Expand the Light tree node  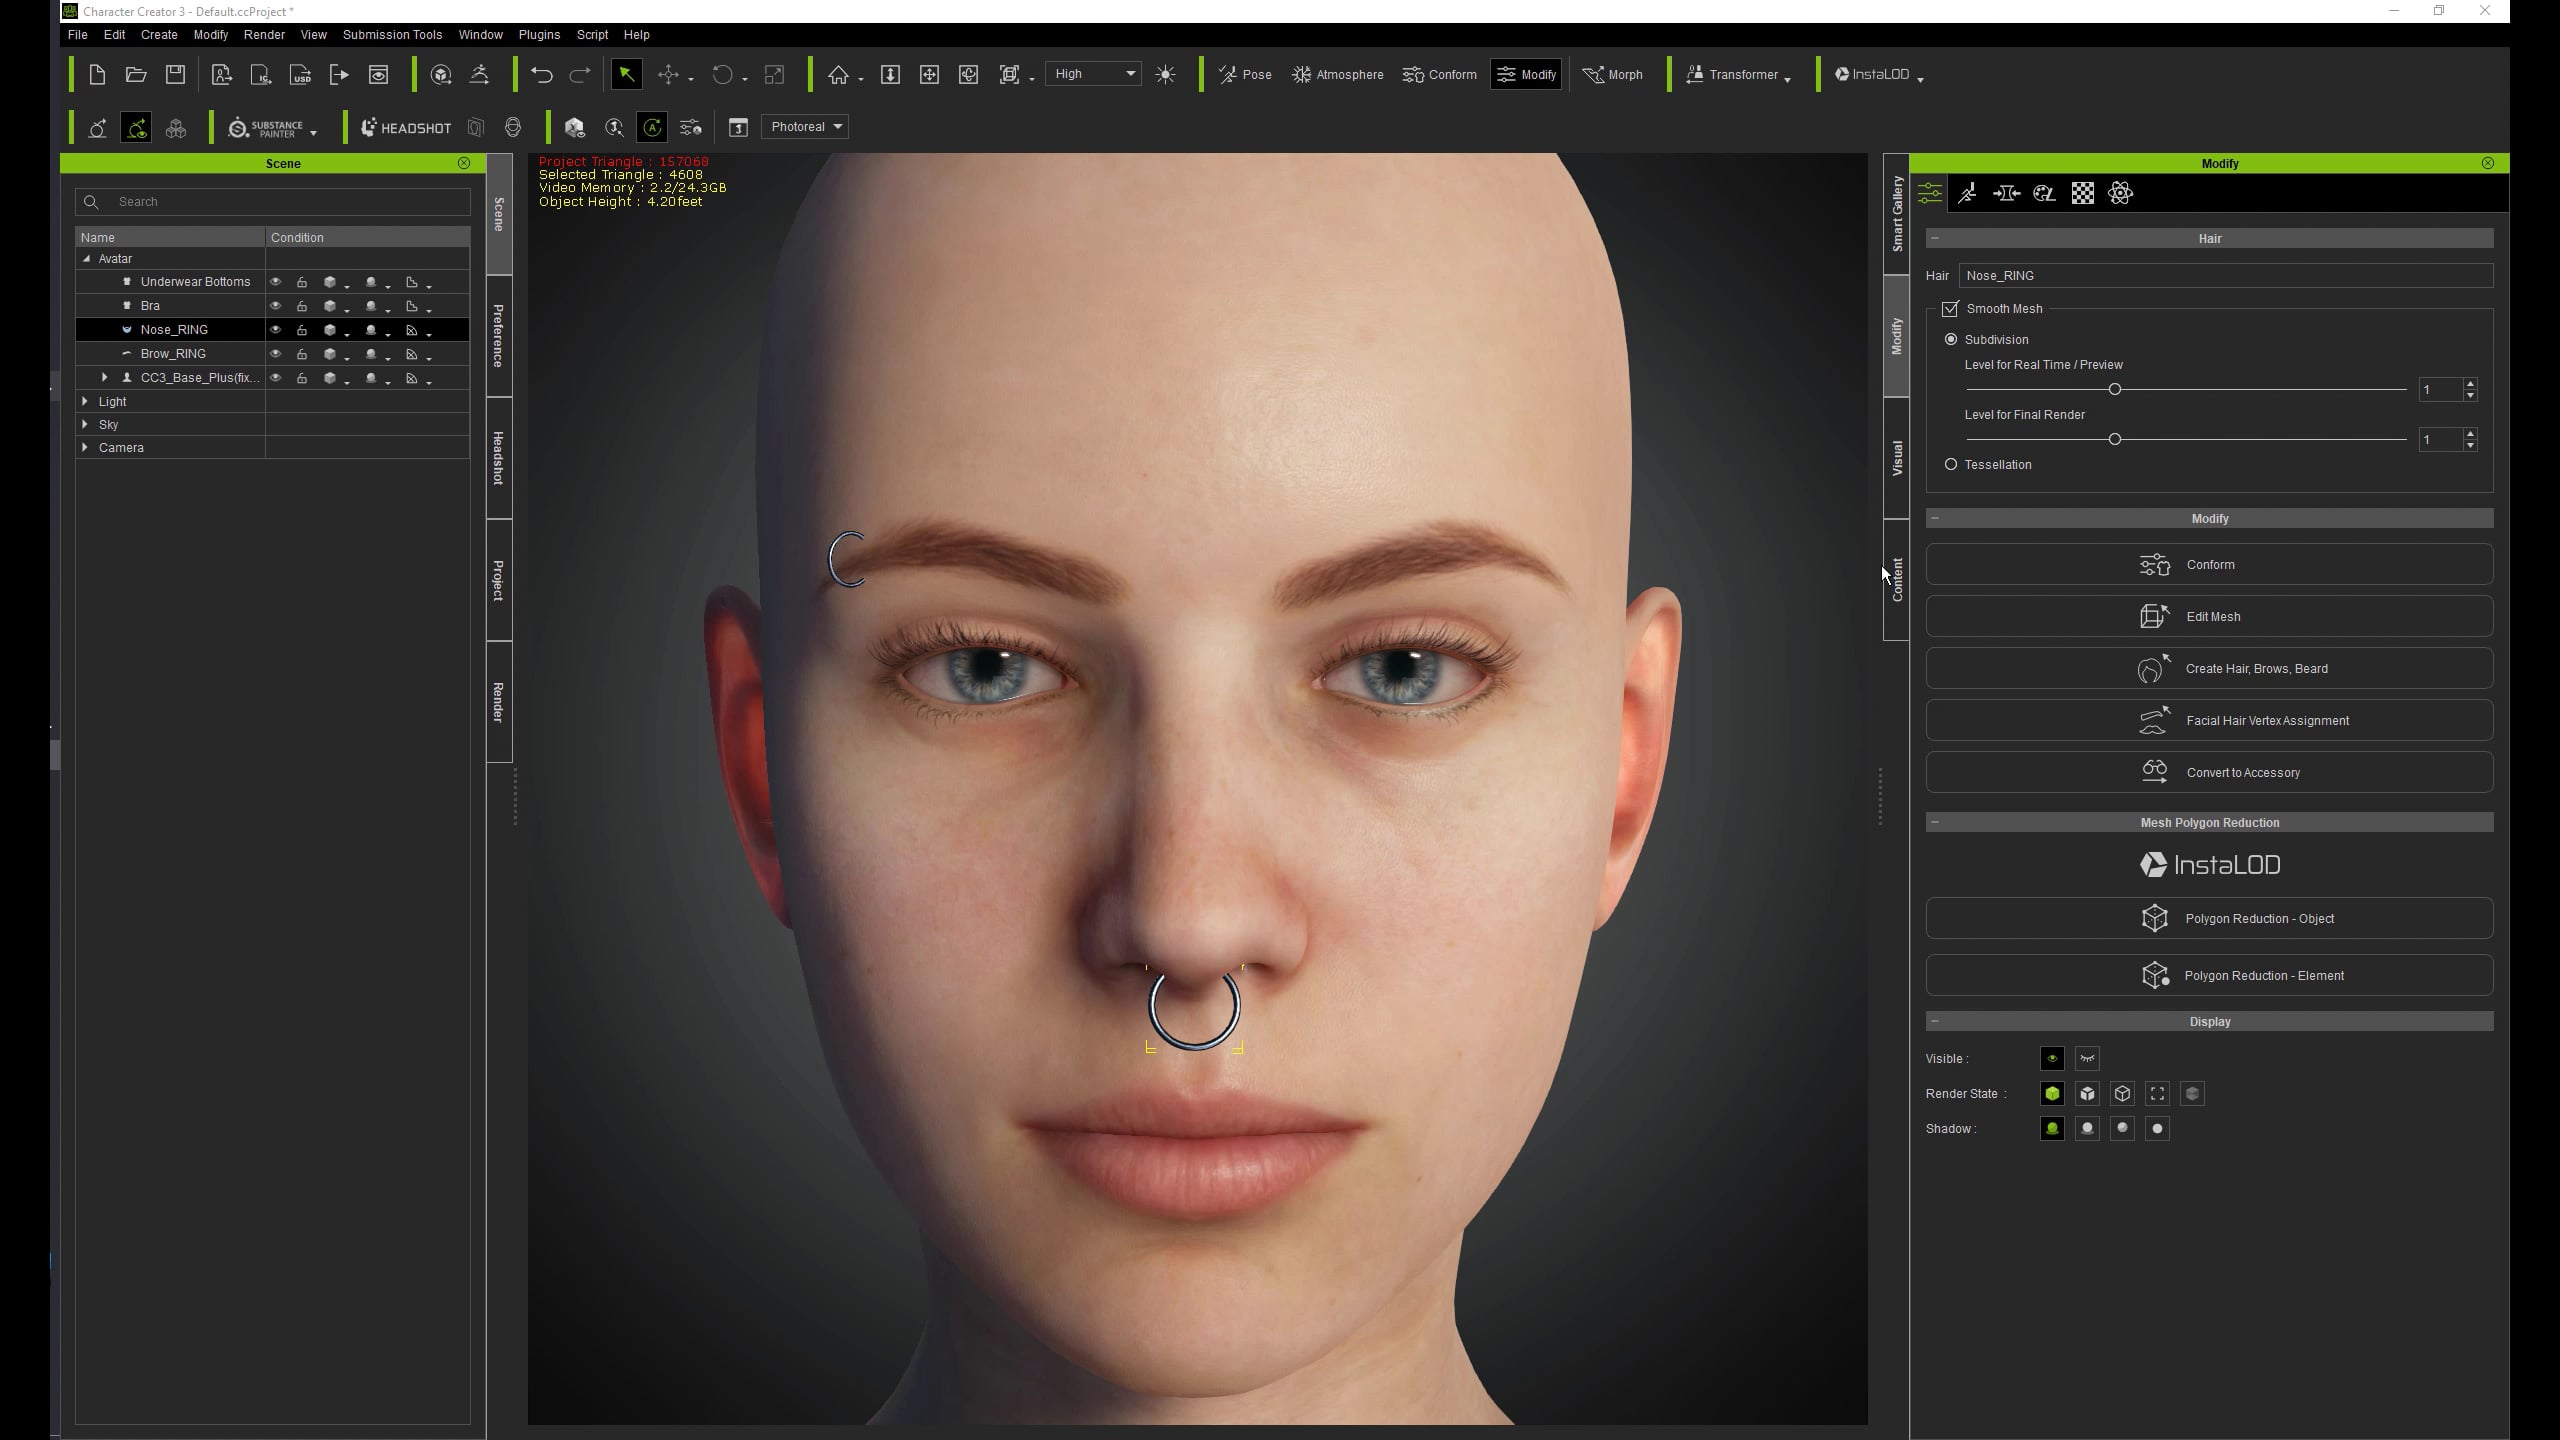tap(85, 401)
